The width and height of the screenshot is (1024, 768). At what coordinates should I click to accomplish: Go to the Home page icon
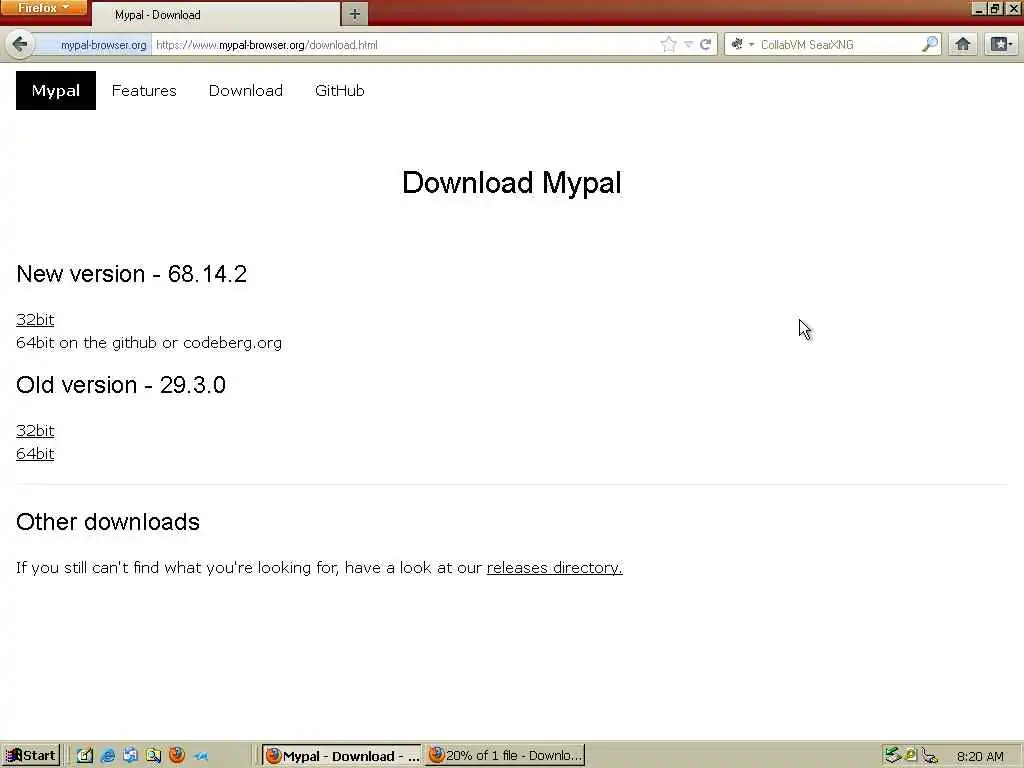coord(963,44)
